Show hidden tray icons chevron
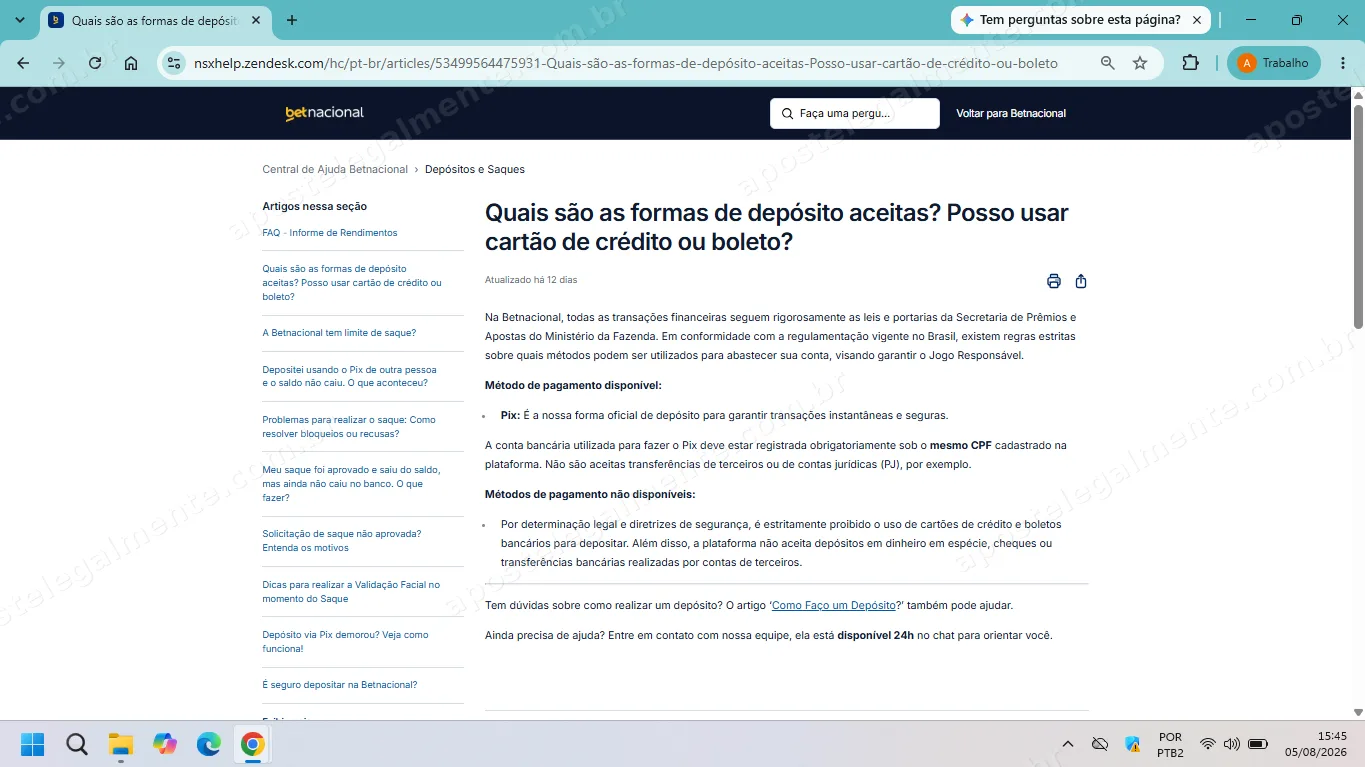This screenshot has height=767, width=1365. click(1068, 744)
